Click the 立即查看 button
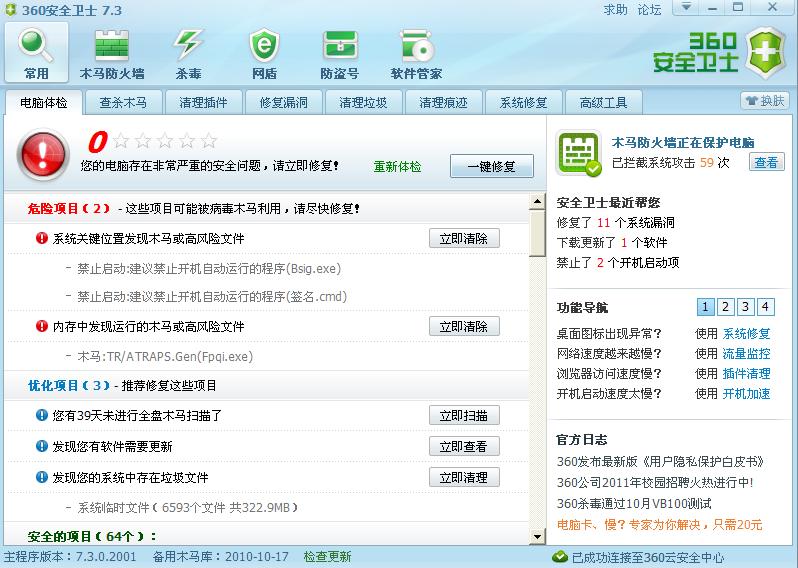The width and height of the screenshot is (798, 568). pyautogui.click(x=464, y=446)
